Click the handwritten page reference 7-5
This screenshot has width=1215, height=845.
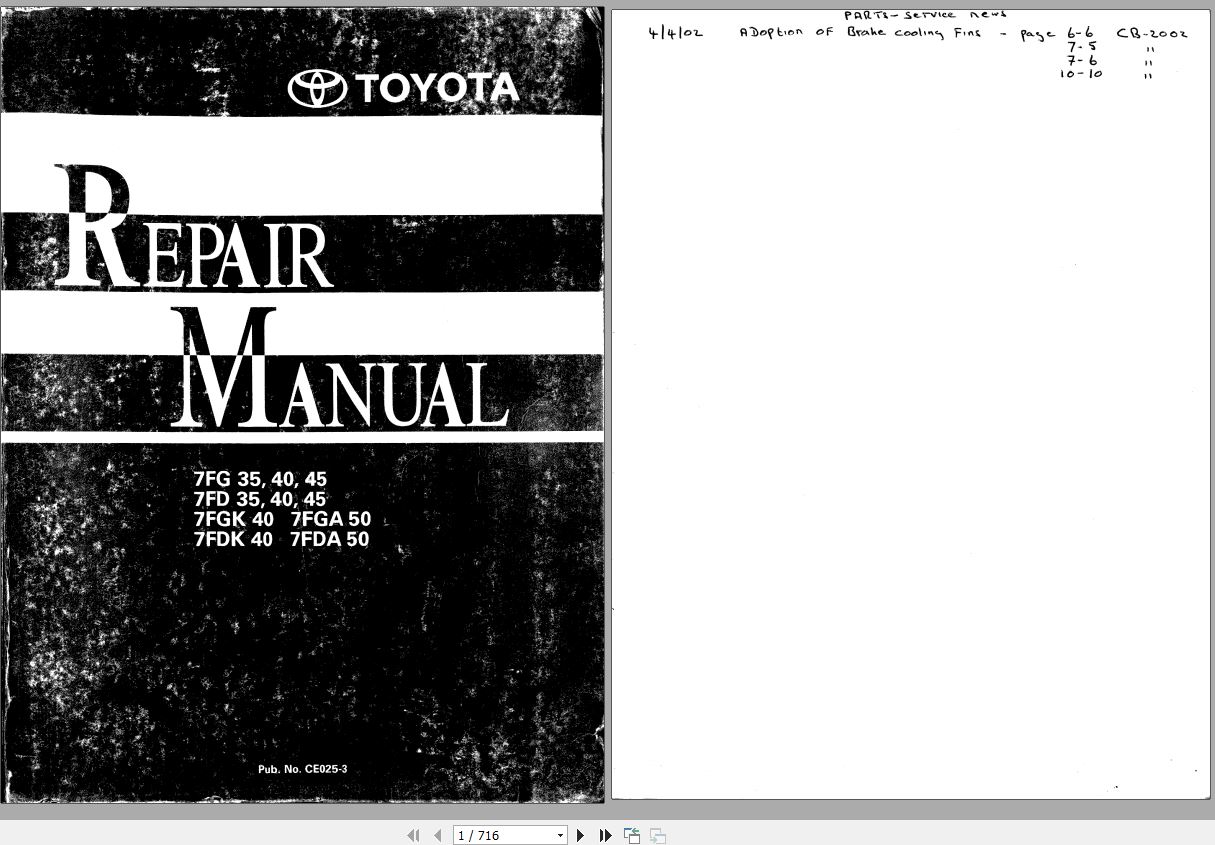point(1082,46)
